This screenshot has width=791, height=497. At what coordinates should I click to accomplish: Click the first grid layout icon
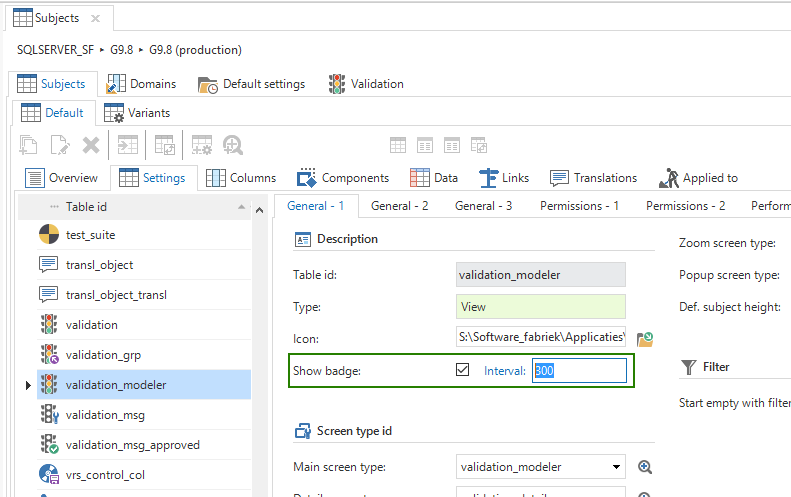[398, 145]
